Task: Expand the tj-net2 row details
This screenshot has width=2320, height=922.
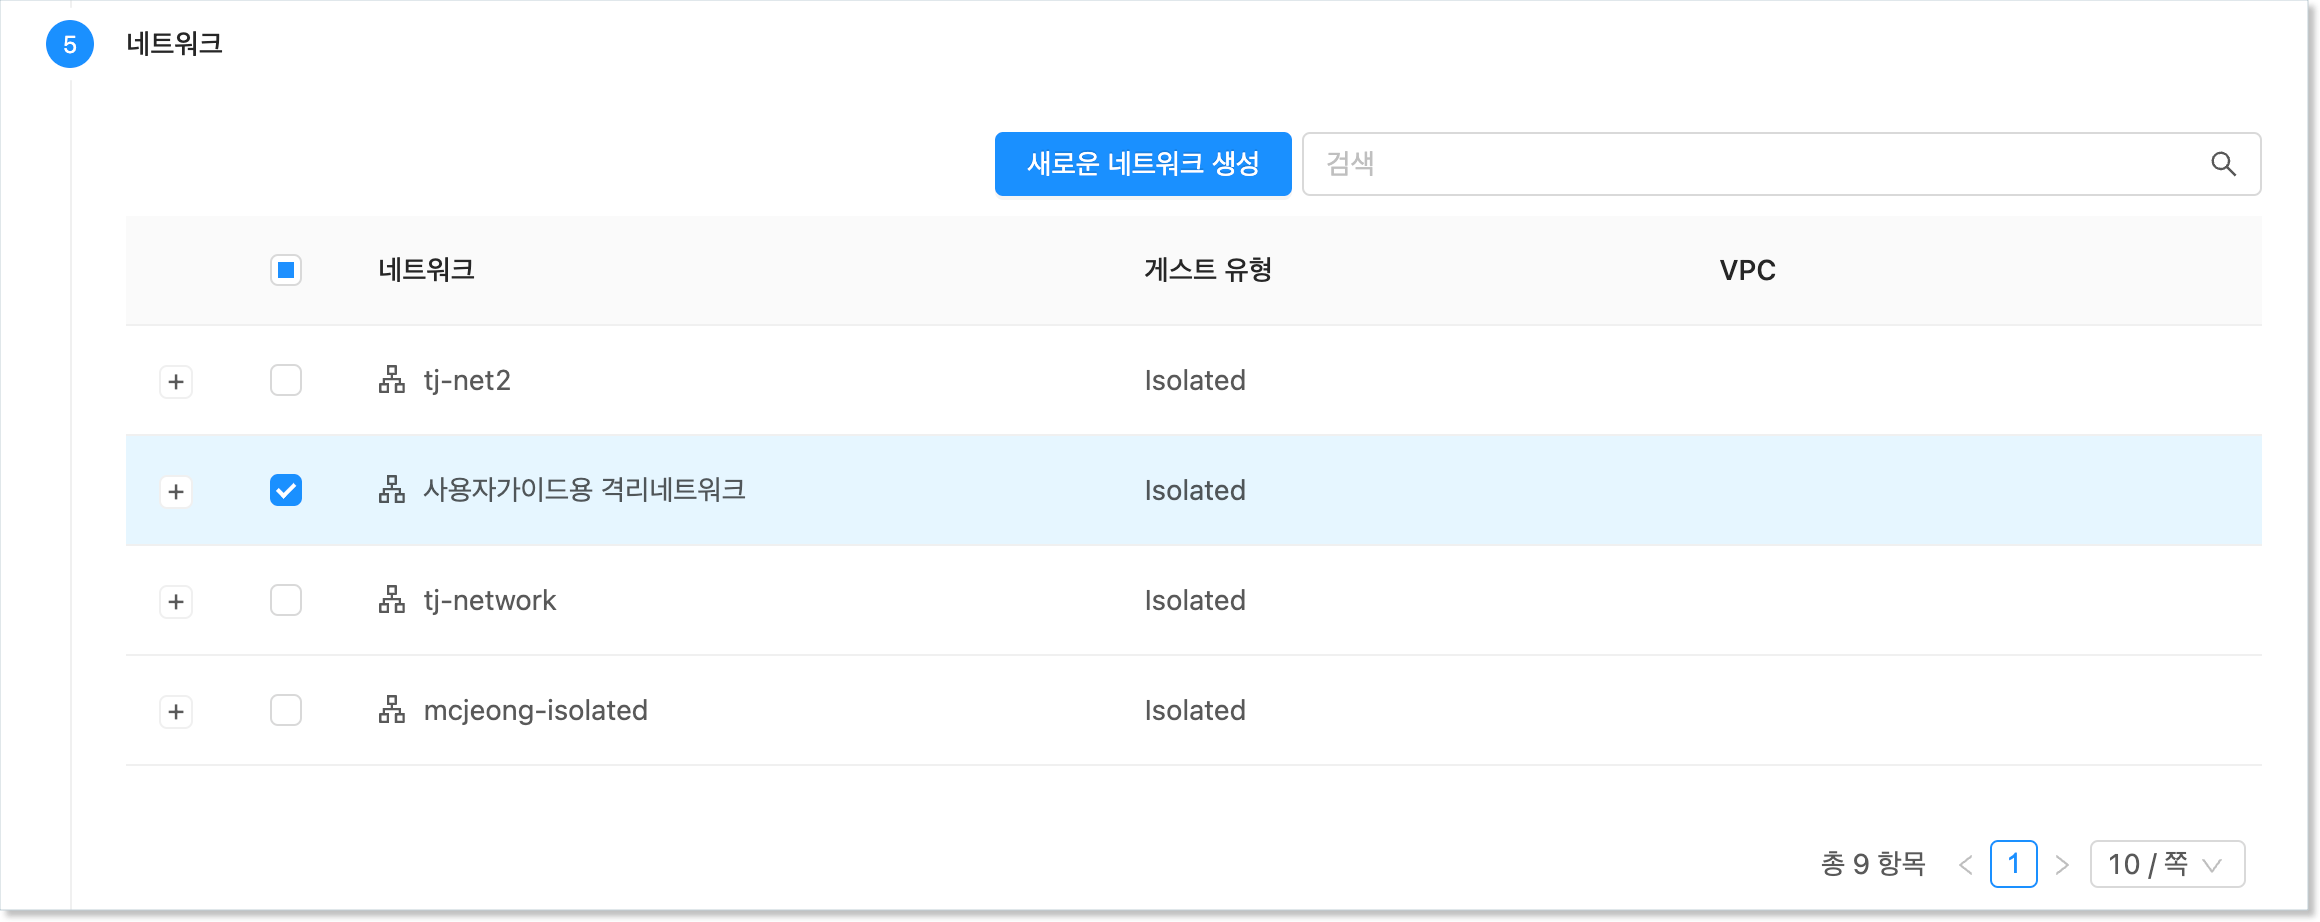Action: pyautogui.click(x=176, y=382)
